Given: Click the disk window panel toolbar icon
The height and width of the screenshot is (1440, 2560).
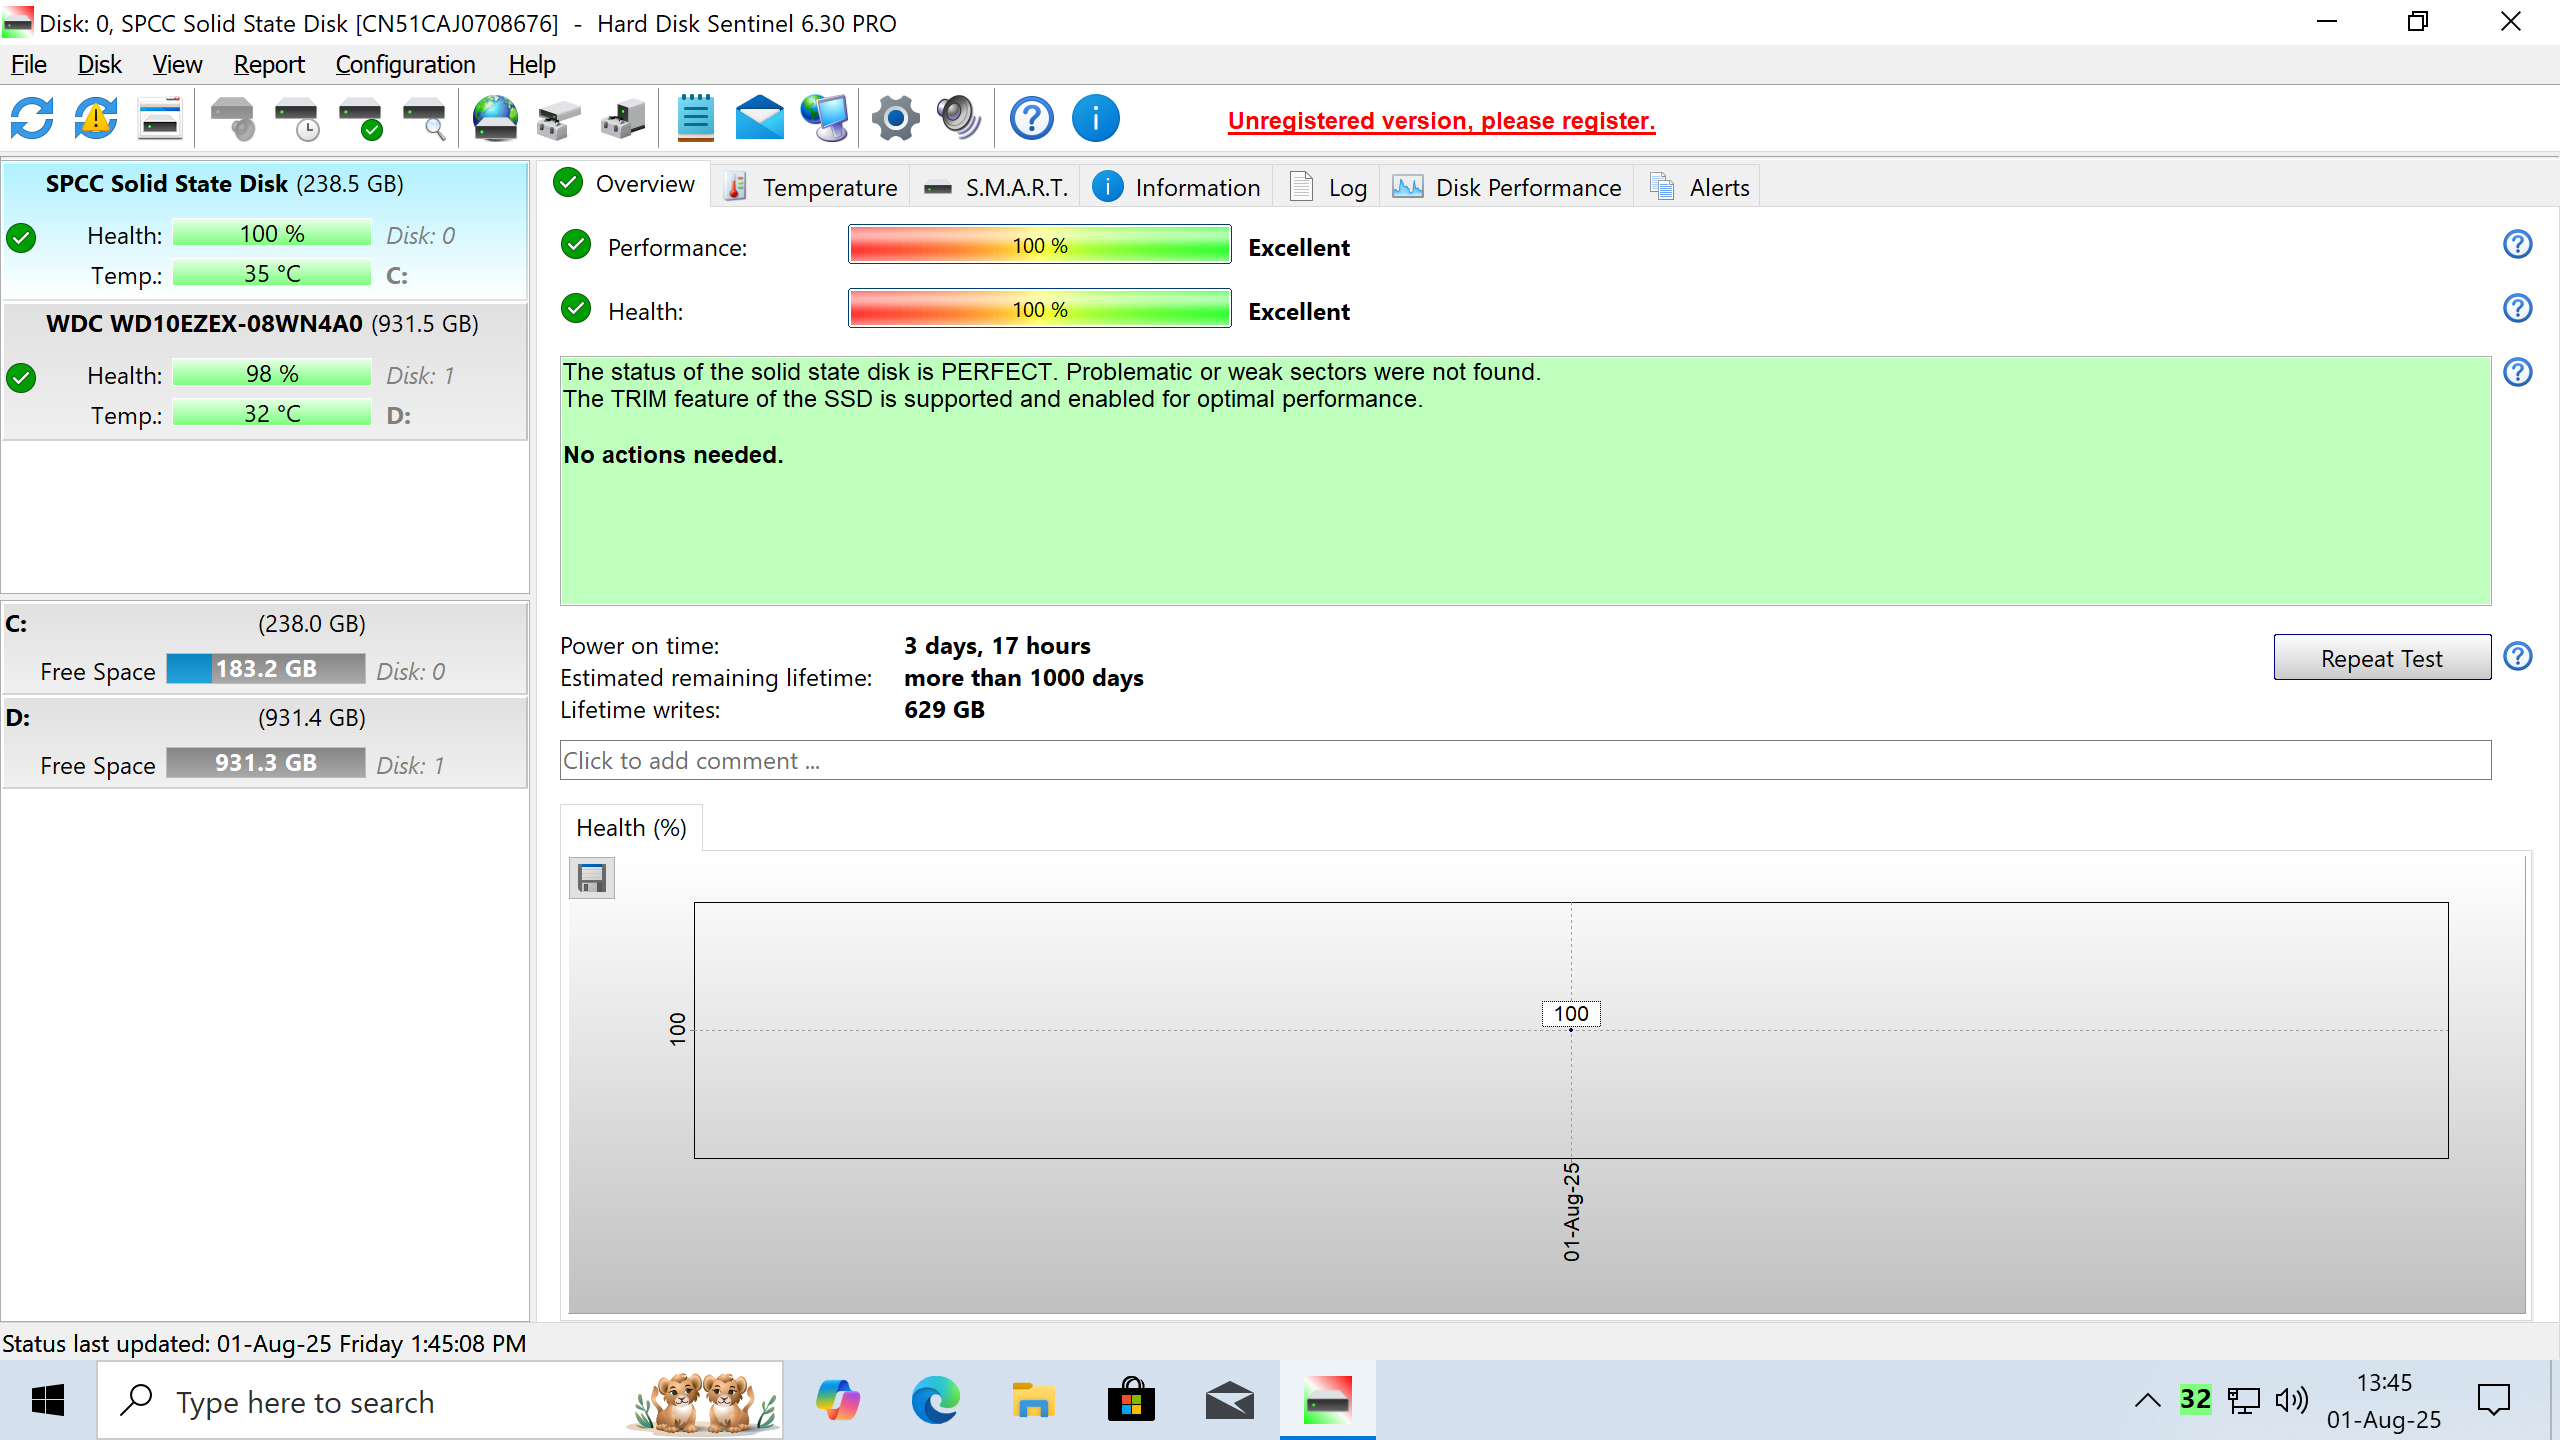Looking at the screenshot, I should coord(160,119).
